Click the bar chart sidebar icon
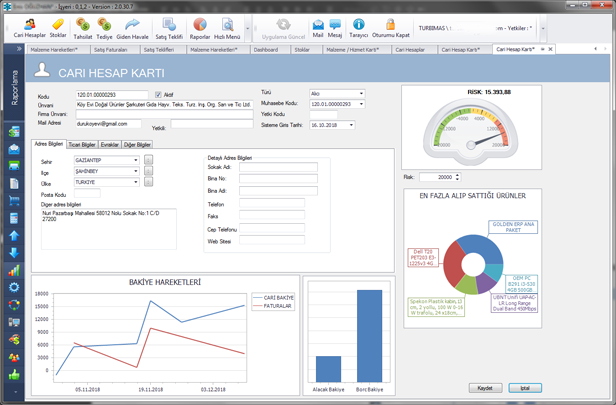This screenshot has height=405, width=616. [x=14, y=270]
